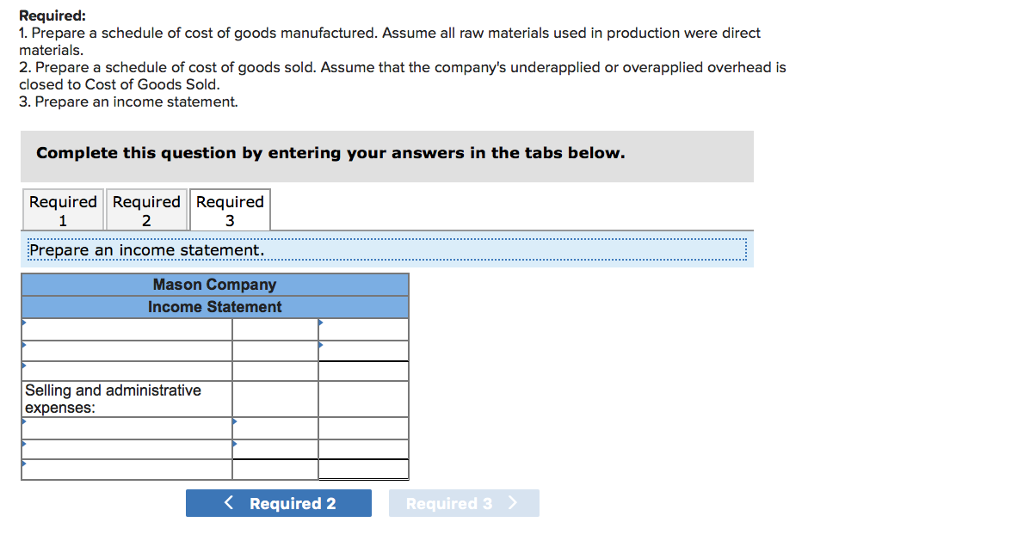
Task: Click double-underlined bottom right total cell
Action: [363, 469]
